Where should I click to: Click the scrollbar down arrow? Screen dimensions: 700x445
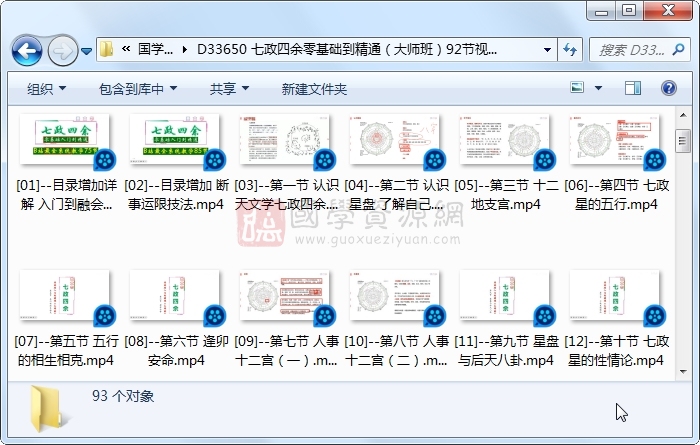(x=683, y=371)
